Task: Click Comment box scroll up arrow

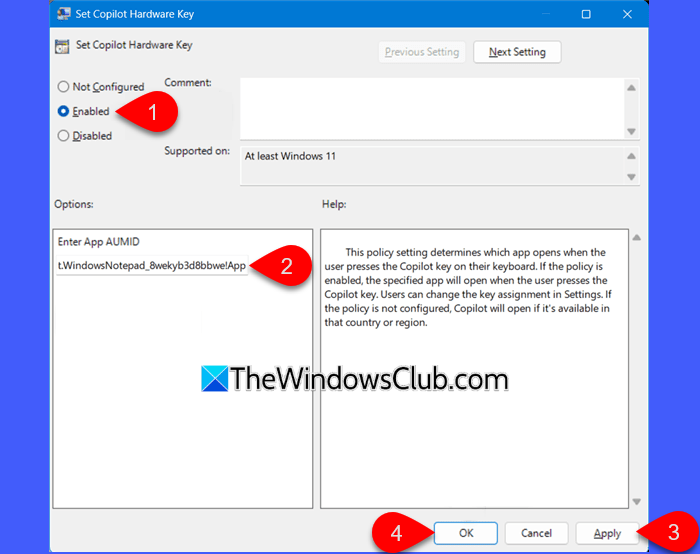Action: point(631,88)
